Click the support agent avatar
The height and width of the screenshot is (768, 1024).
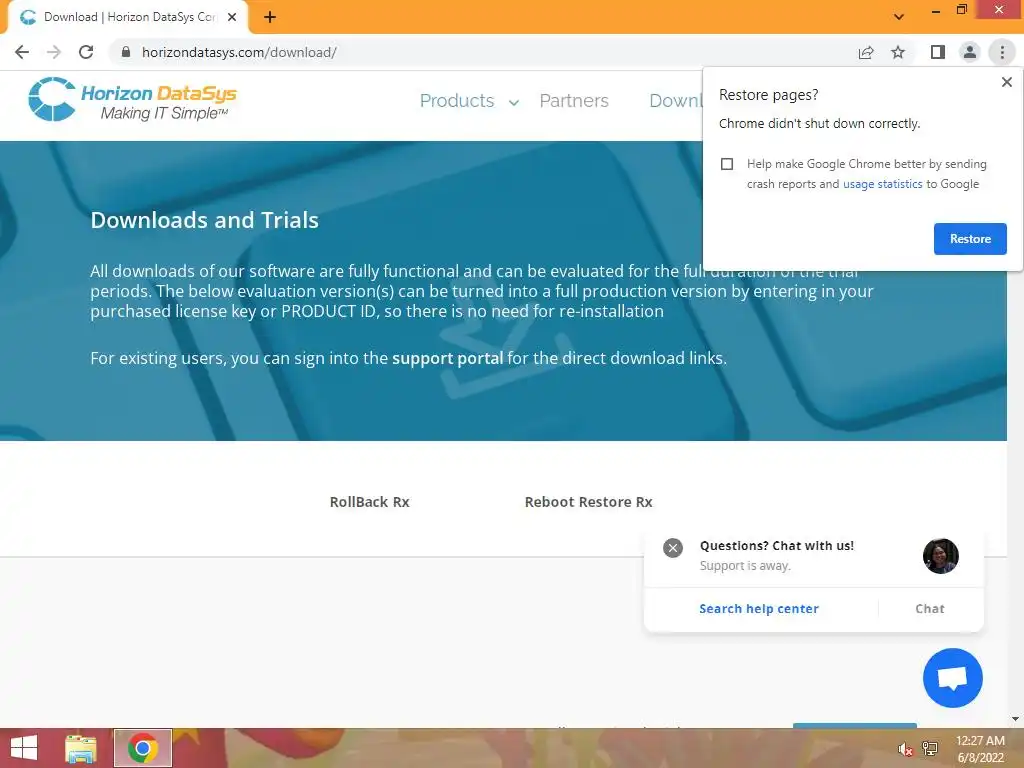[x=940, y=556]
